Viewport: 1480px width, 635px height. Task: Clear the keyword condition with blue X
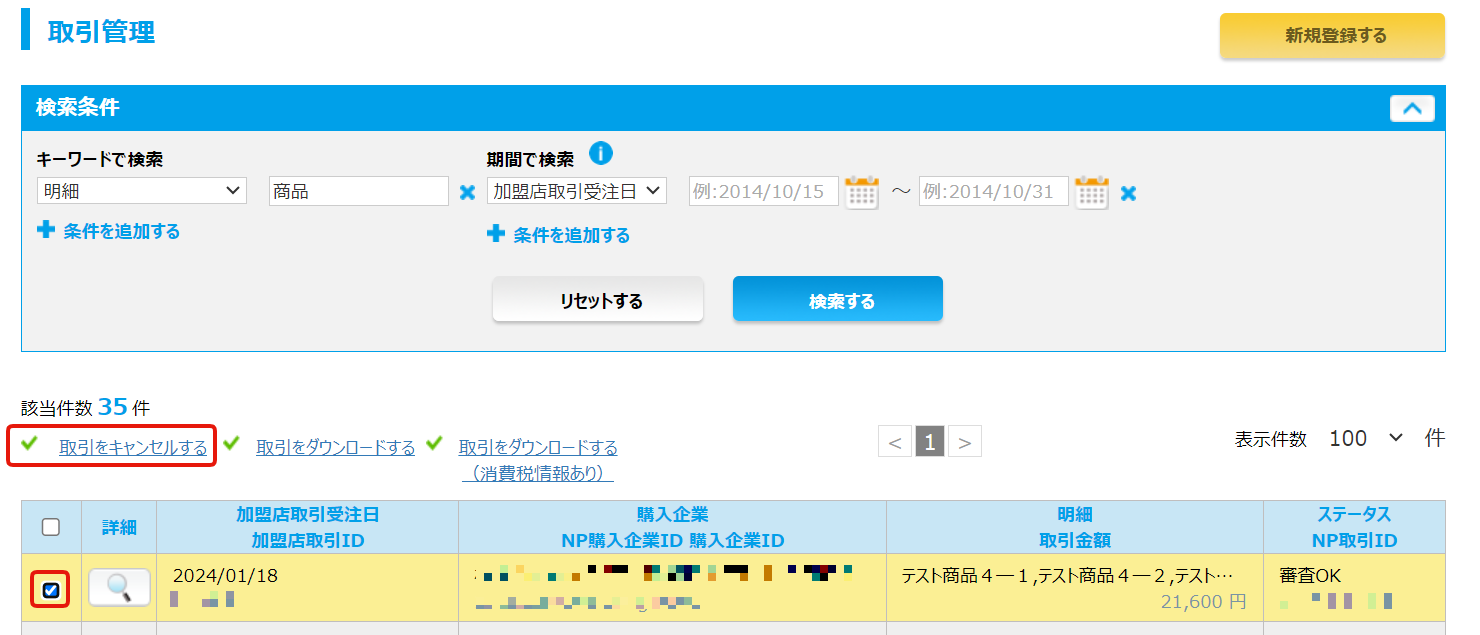coord(467,192)
